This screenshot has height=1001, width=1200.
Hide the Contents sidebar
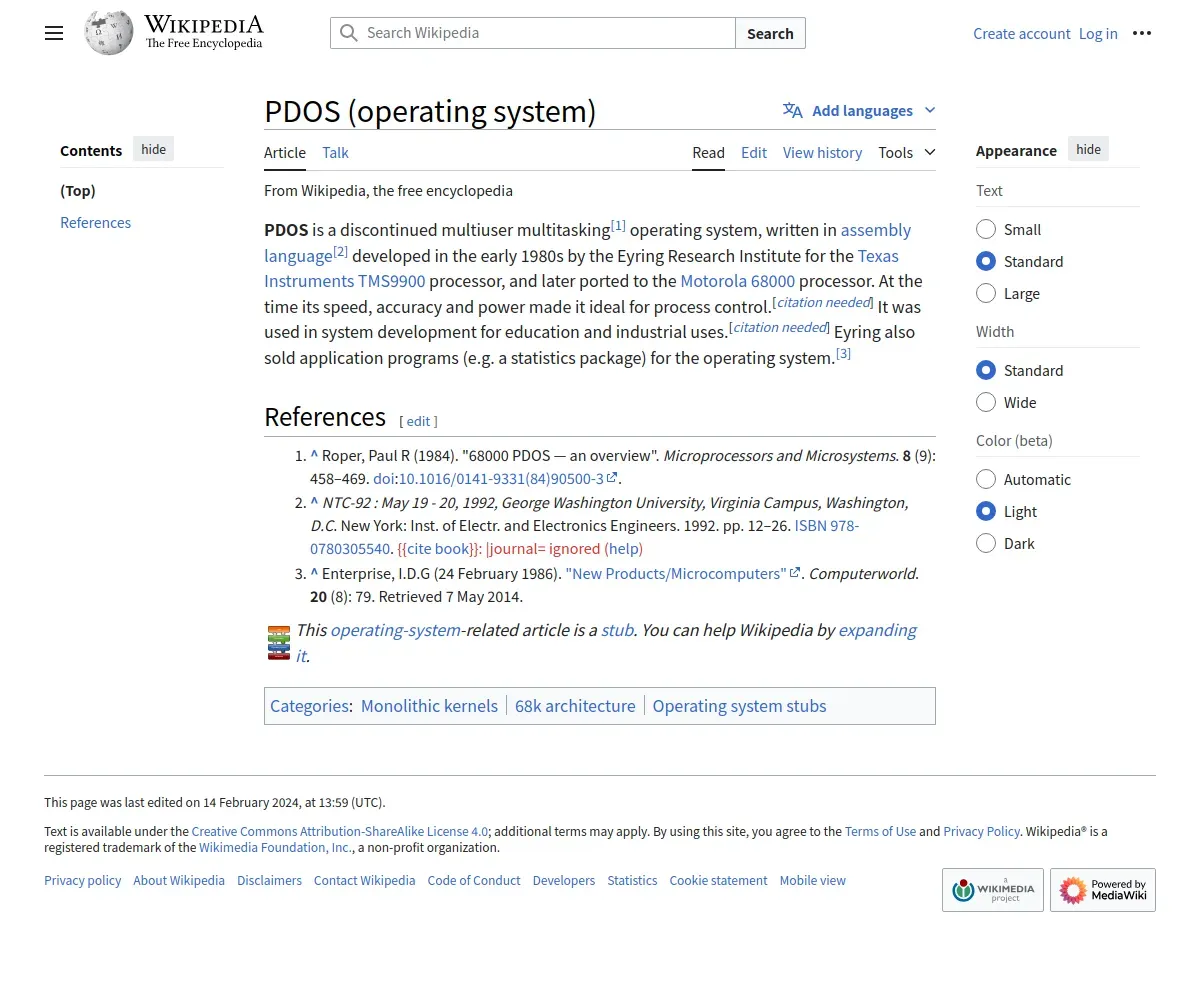[x=153, y=149]
